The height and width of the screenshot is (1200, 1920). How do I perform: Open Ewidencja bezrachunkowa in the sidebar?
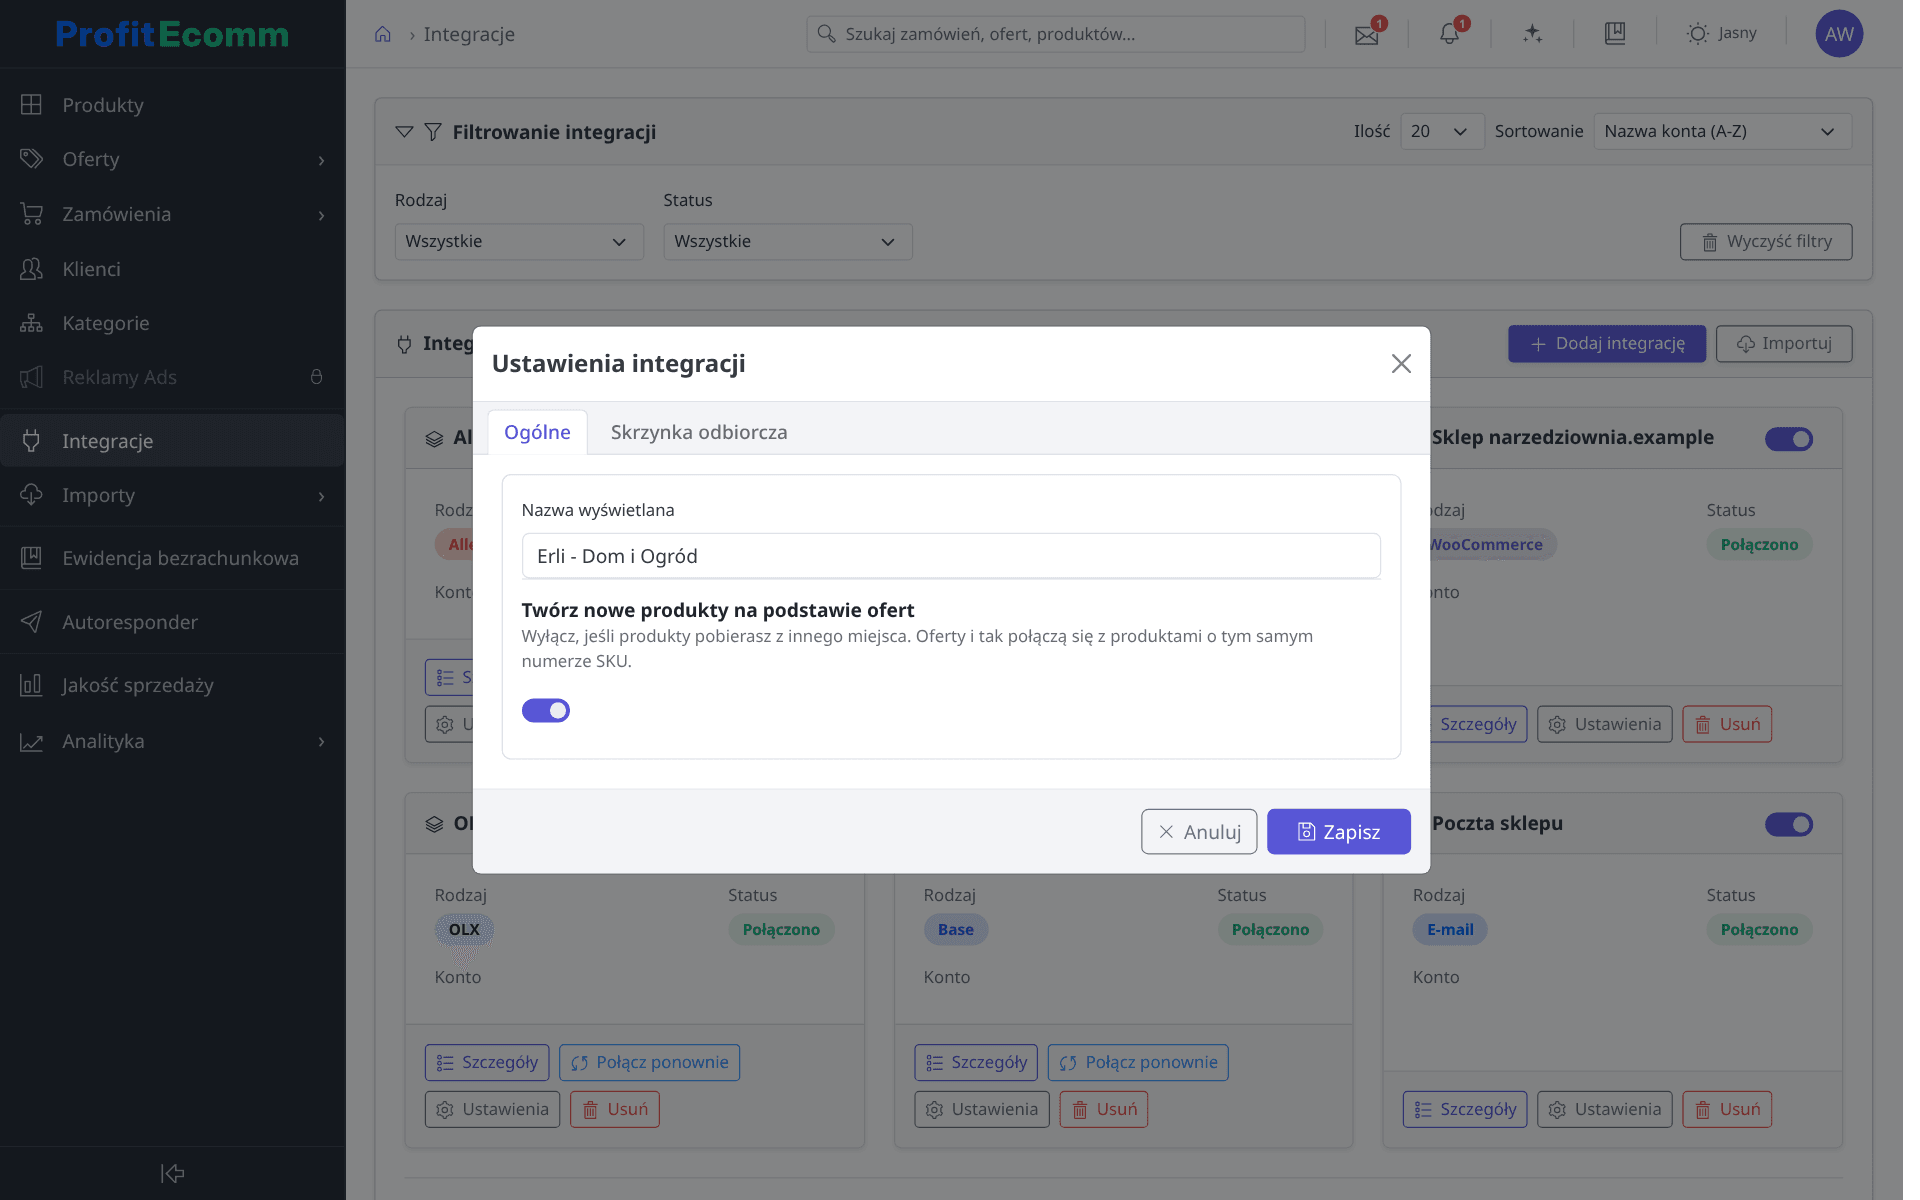pyautogui.click(x=172, y=558)
